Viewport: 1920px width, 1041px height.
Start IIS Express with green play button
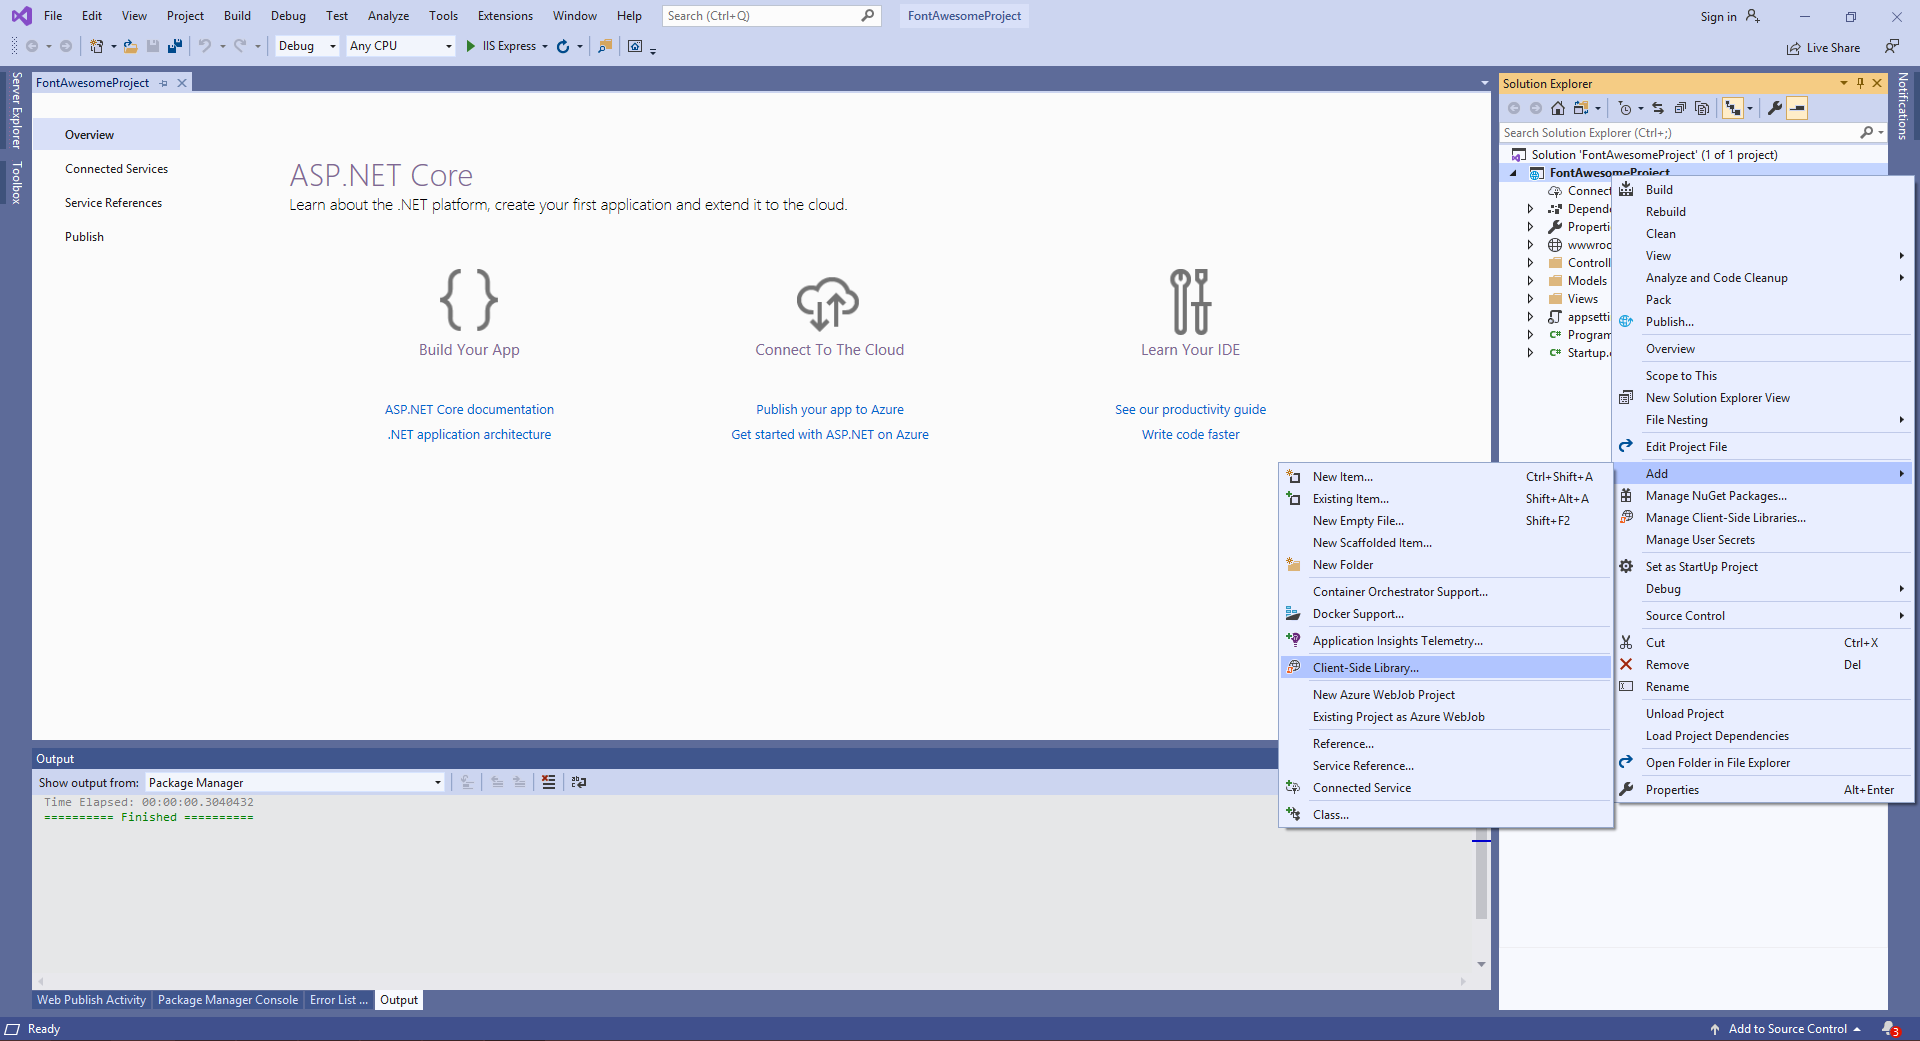click(x=471, y=46)
